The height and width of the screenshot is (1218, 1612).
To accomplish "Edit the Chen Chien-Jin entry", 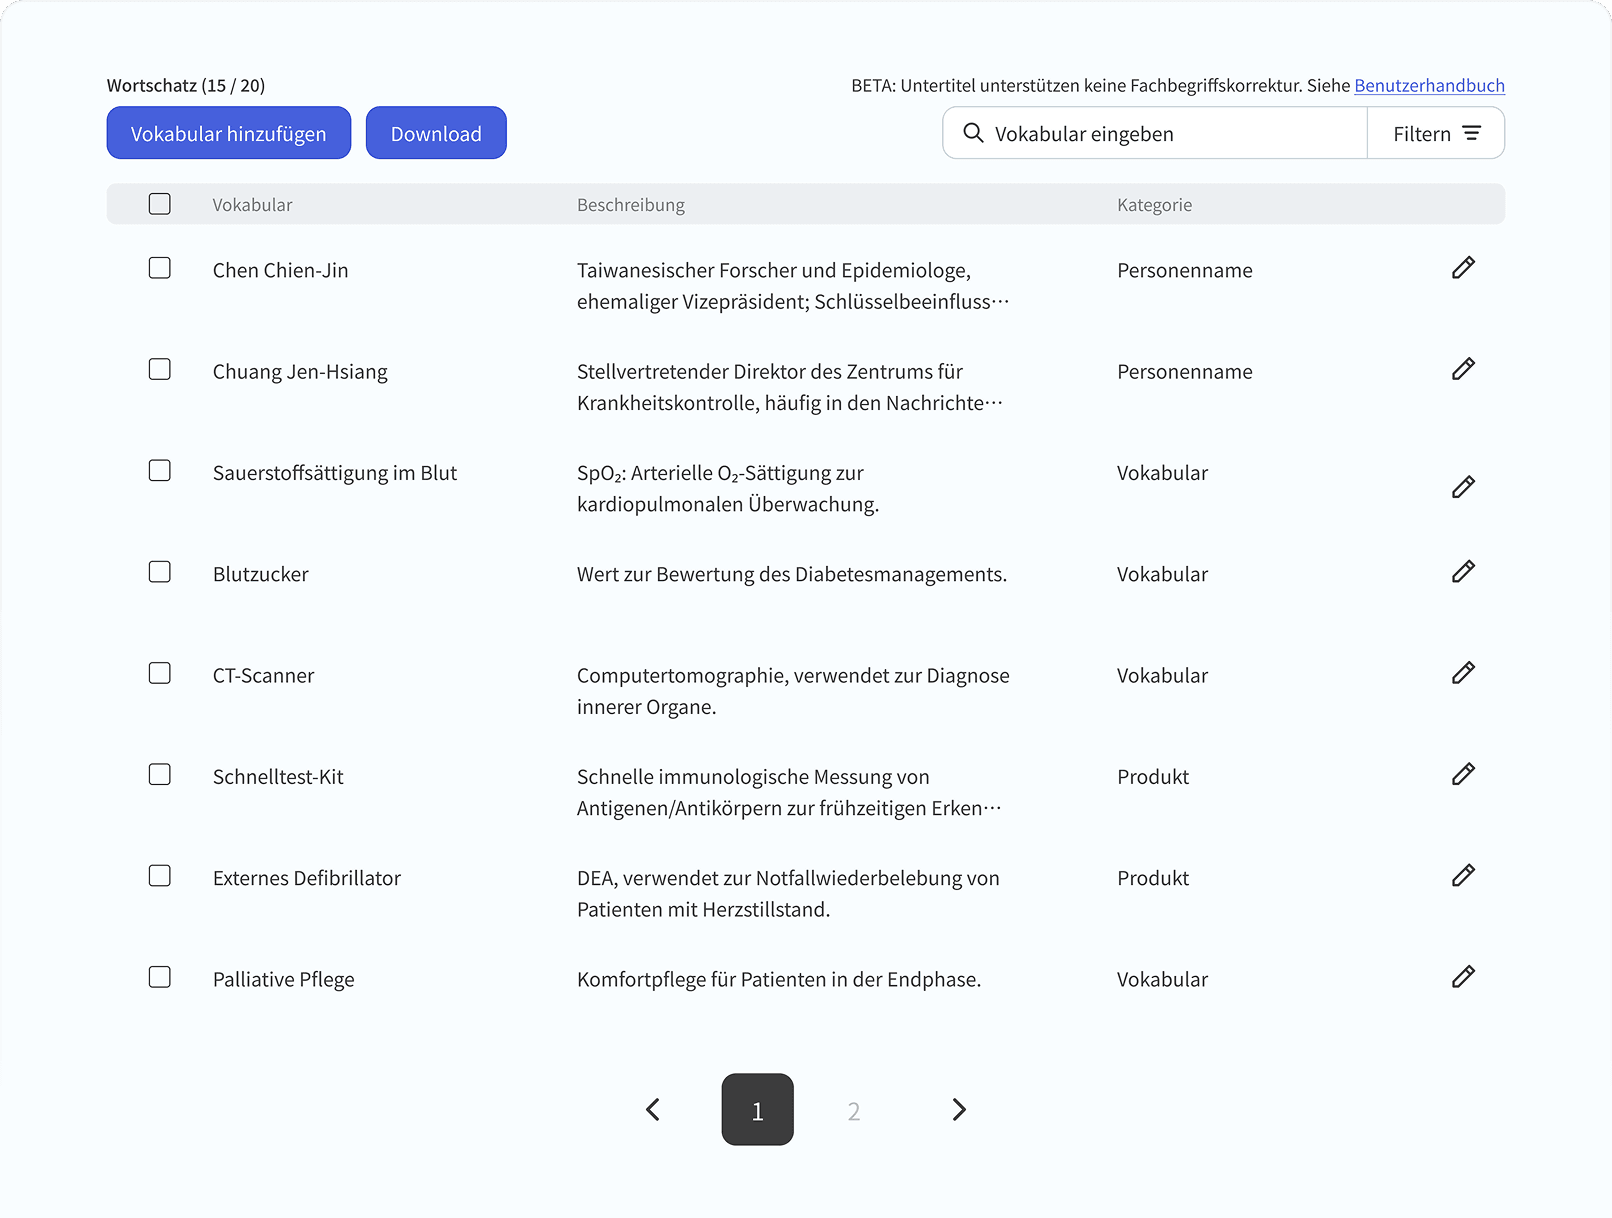I will click(1463, 268).
